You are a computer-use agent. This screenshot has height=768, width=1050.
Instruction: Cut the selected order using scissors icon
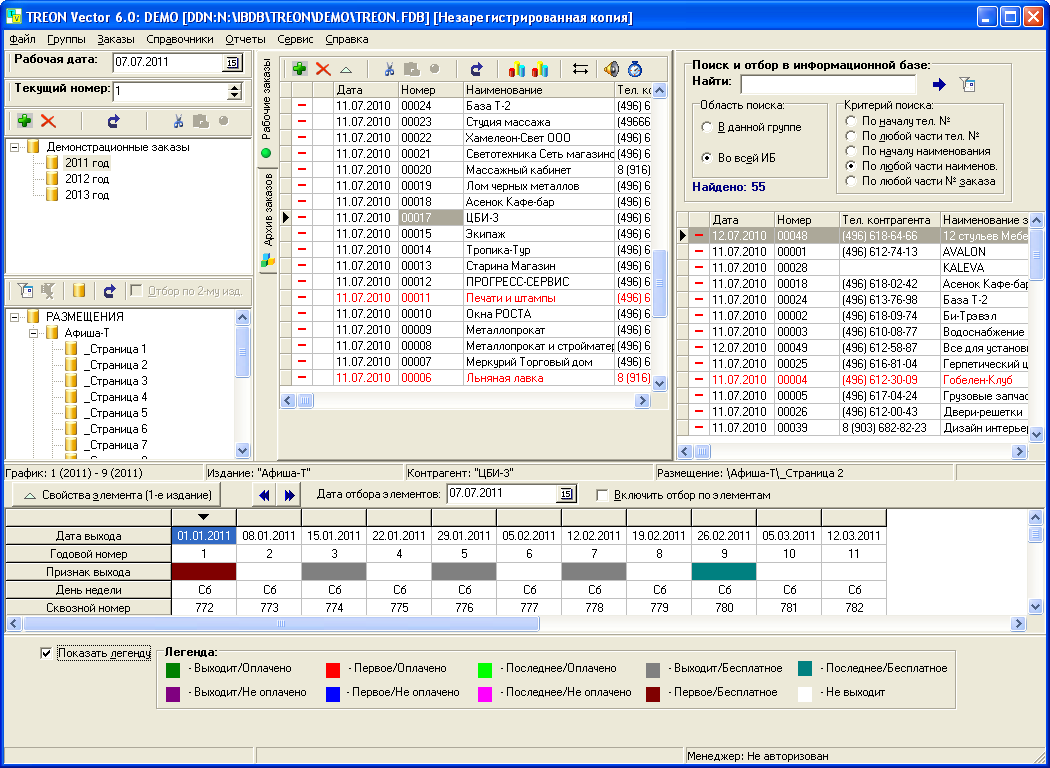[x=388, y=69]
